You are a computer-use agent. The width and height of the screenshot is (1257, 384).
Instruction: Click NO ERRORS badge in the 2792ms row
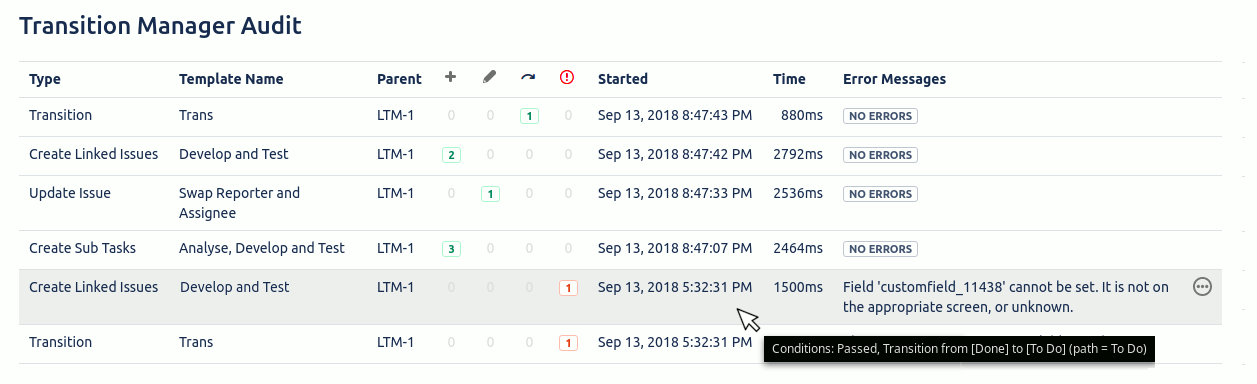[x=880, y=155]
